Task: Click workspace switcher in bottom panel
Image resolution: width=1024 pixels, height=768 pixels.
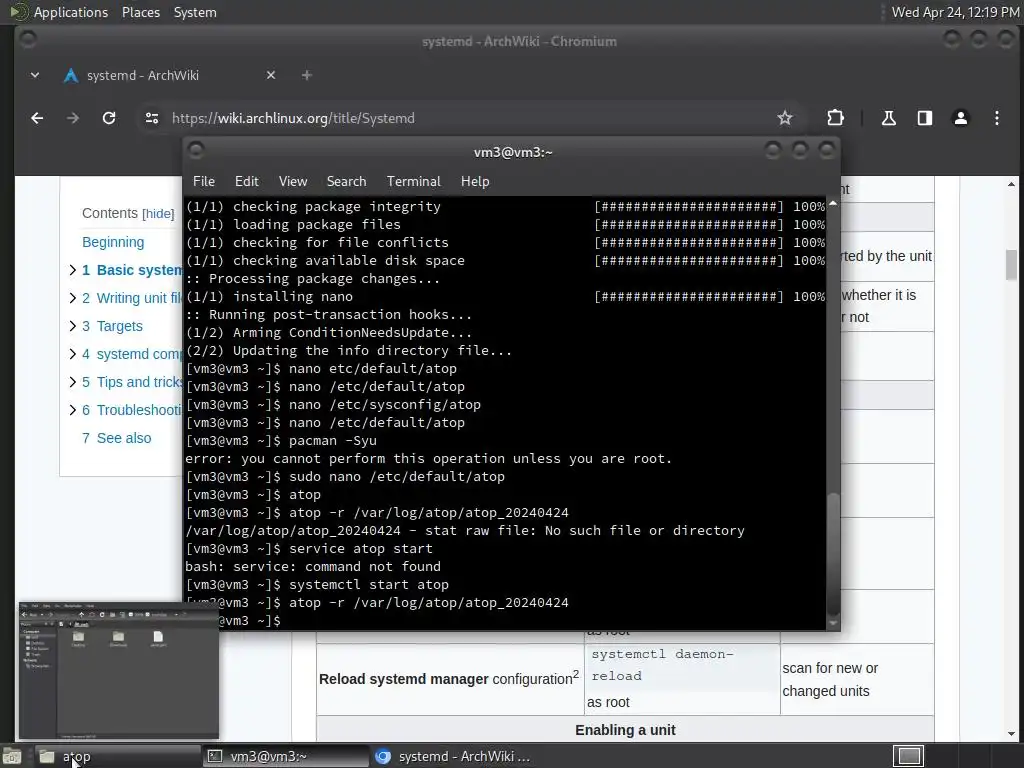Action: [908, 756]
